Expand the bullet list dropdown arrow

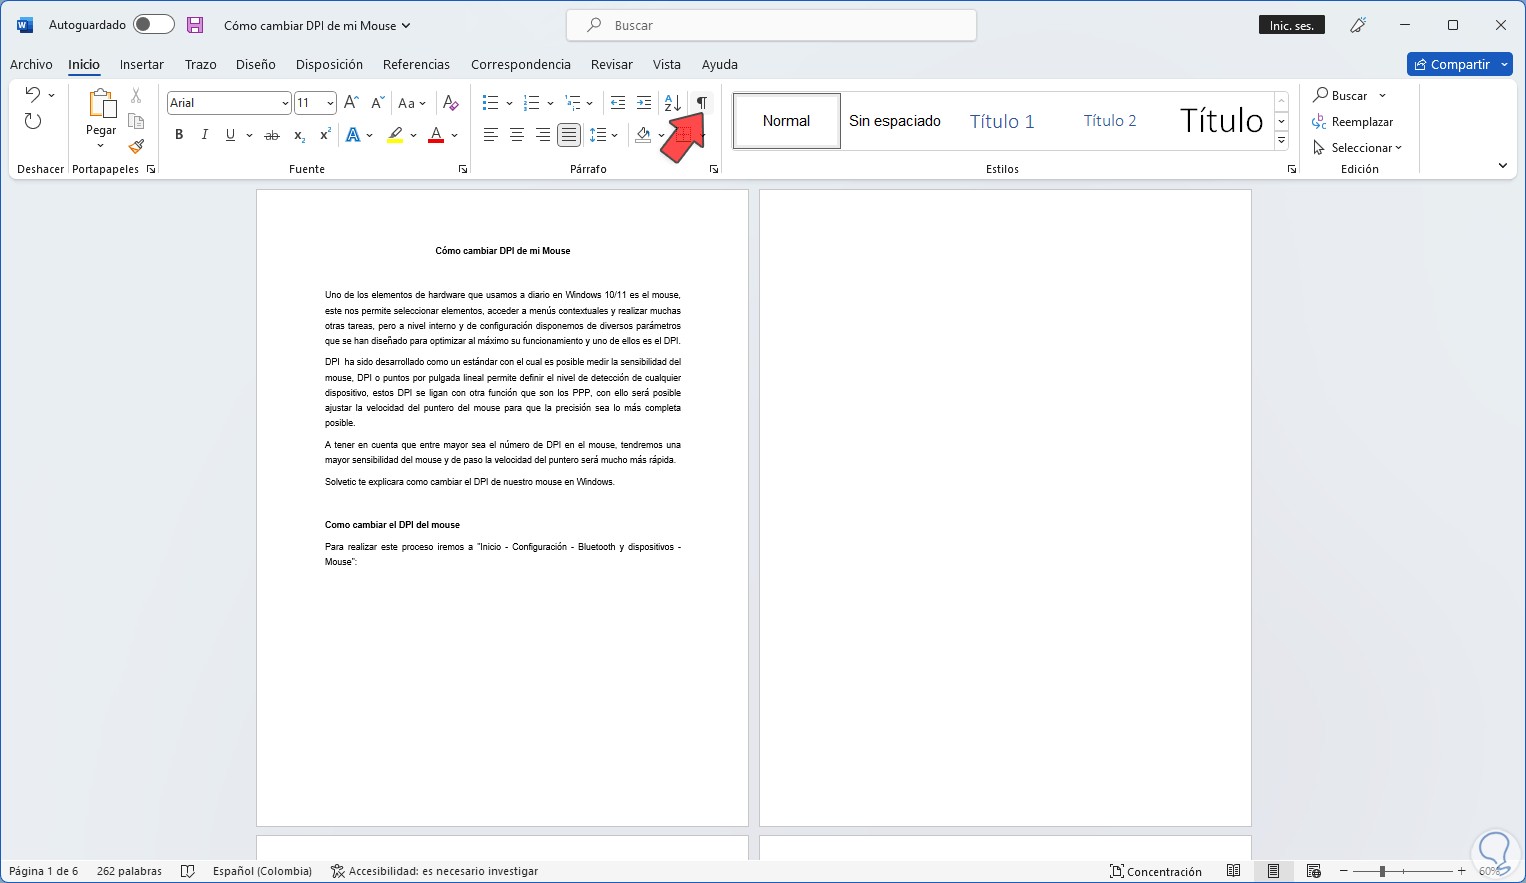tap(510, 103)
